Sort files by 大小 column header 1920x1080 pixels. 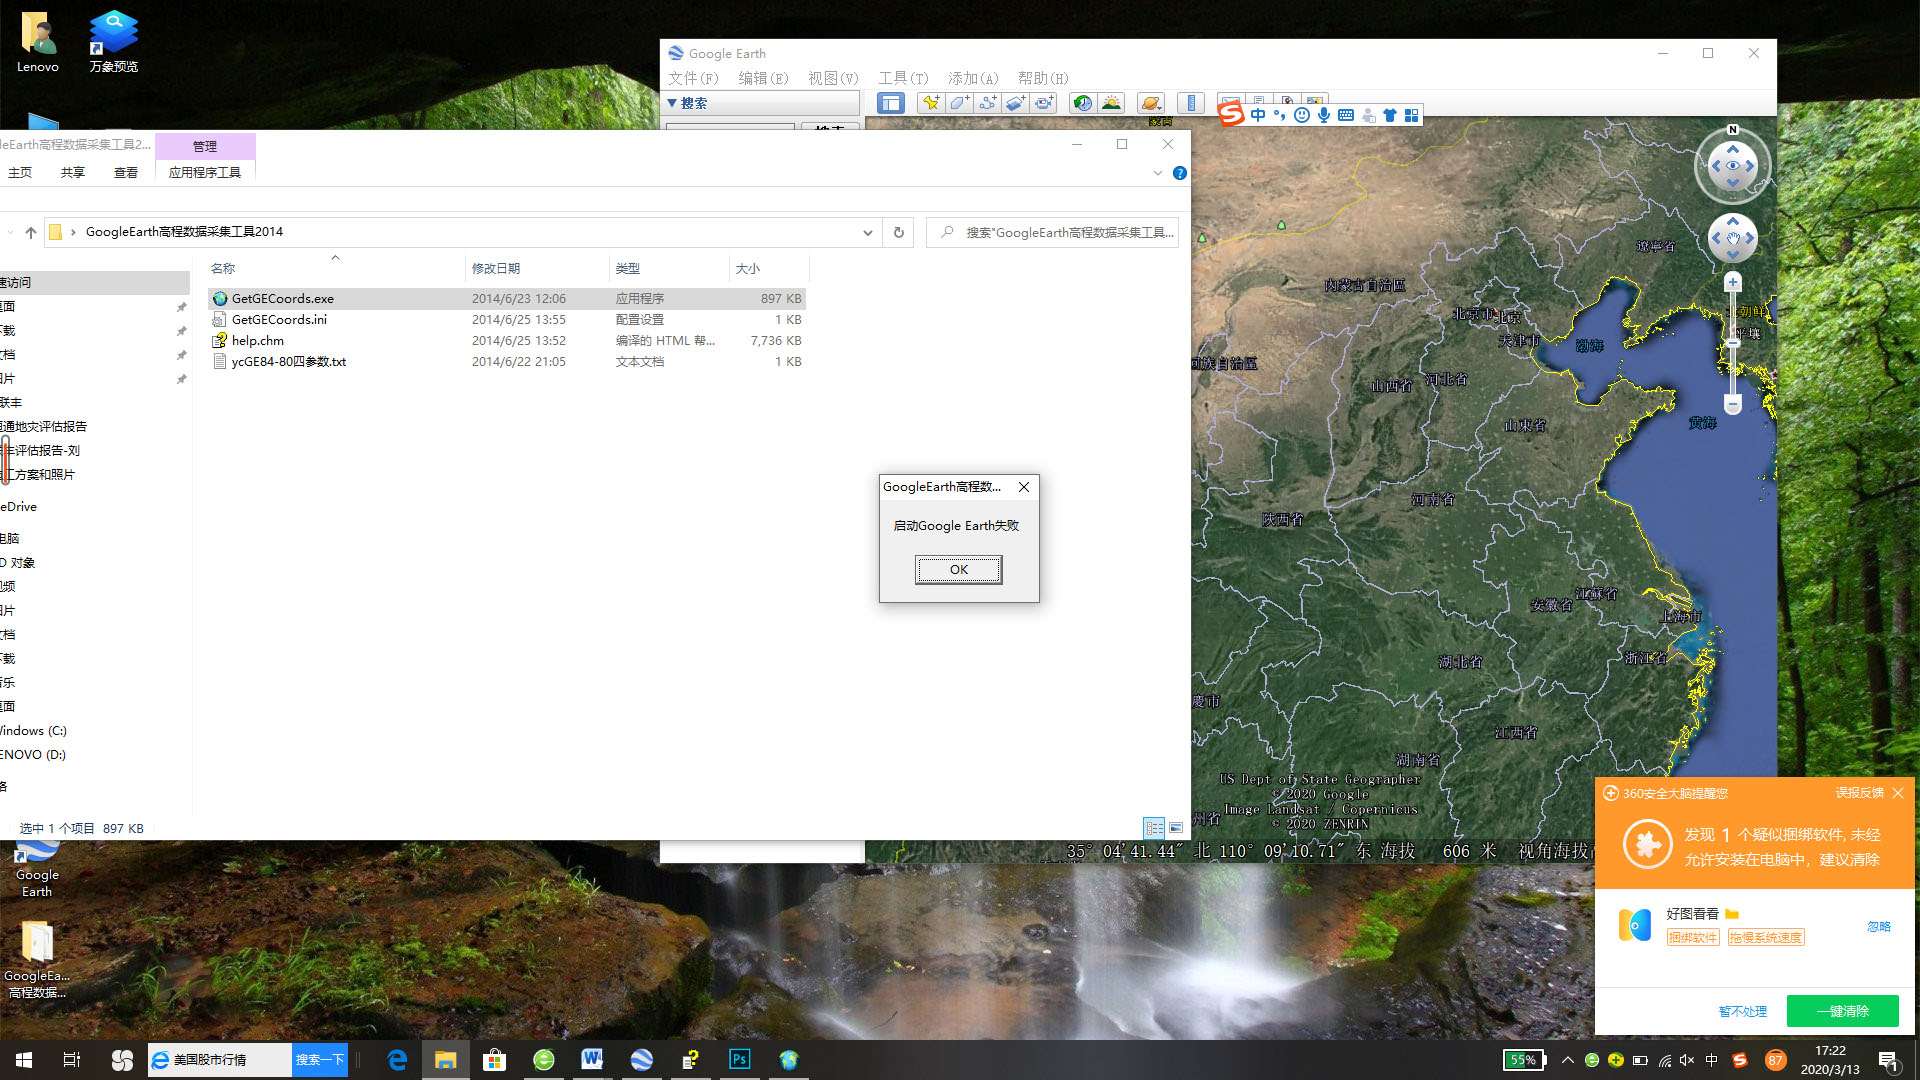(769, 268)
